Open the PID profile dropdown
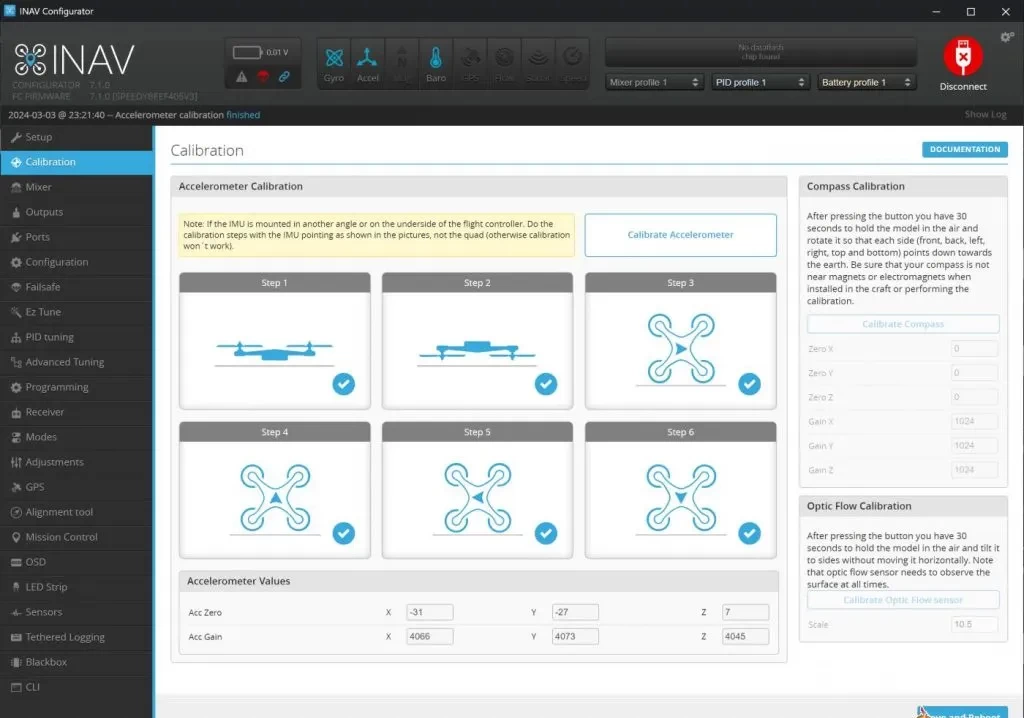Screen dimensions: 1024x718 [x=760, y=82]
